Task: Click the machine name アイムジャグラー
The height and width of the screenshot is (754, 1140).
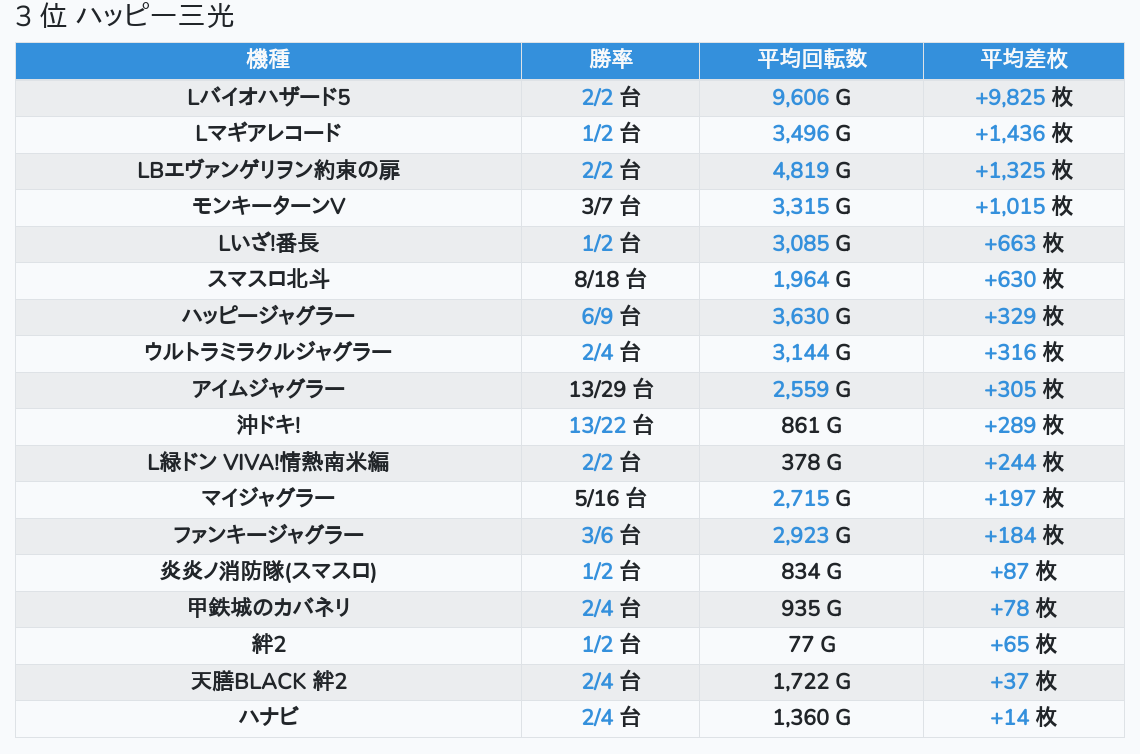Action: pyautogui.click(x=268, y=390)
